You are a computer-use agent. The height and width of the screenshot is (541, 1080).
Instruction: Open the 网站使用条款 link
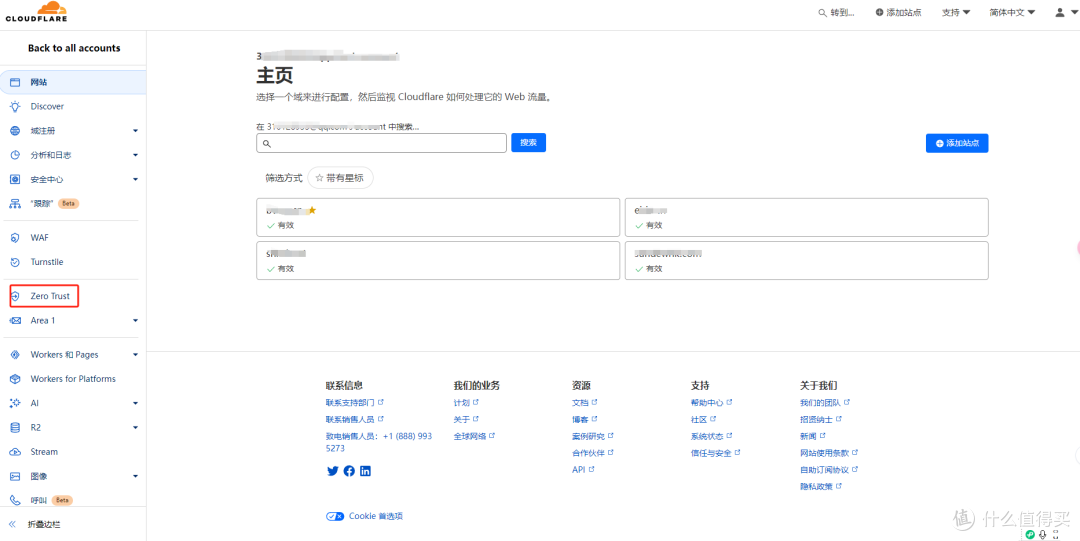pos(829,453)
